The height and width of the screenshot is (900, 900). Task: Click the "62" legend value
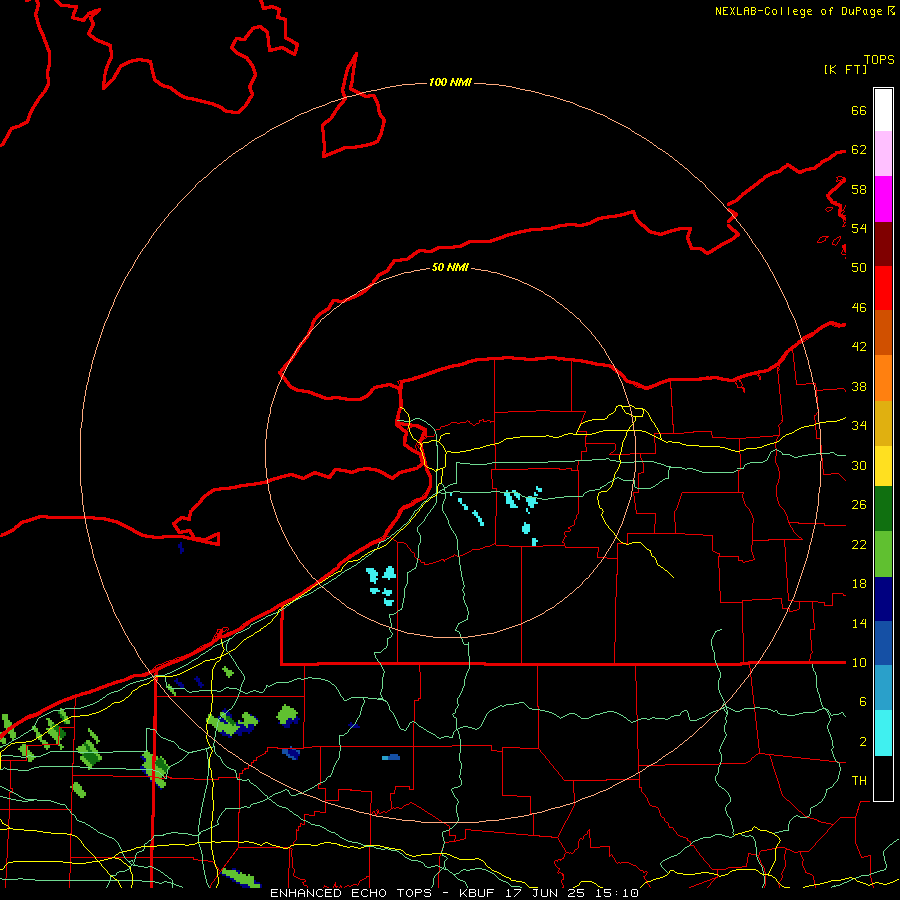pyautogui.click(x=859, y=150)
